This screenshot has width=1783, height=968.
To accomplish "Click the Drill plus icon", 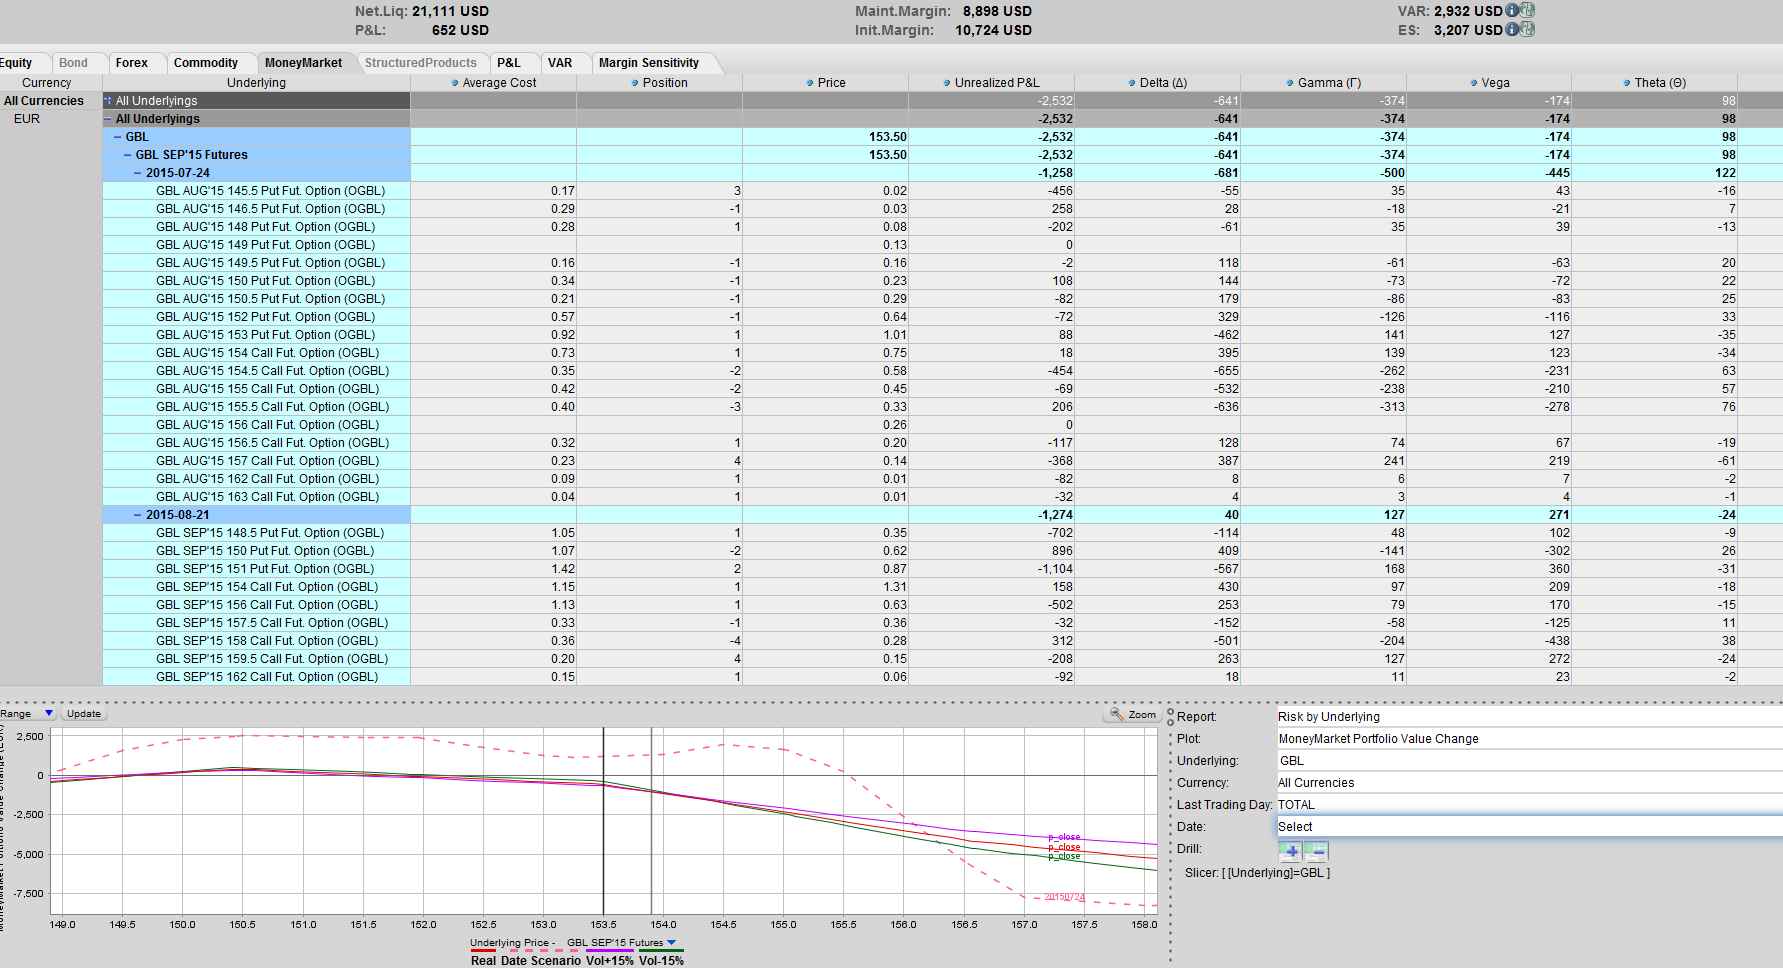I will tap(1290, 852).
